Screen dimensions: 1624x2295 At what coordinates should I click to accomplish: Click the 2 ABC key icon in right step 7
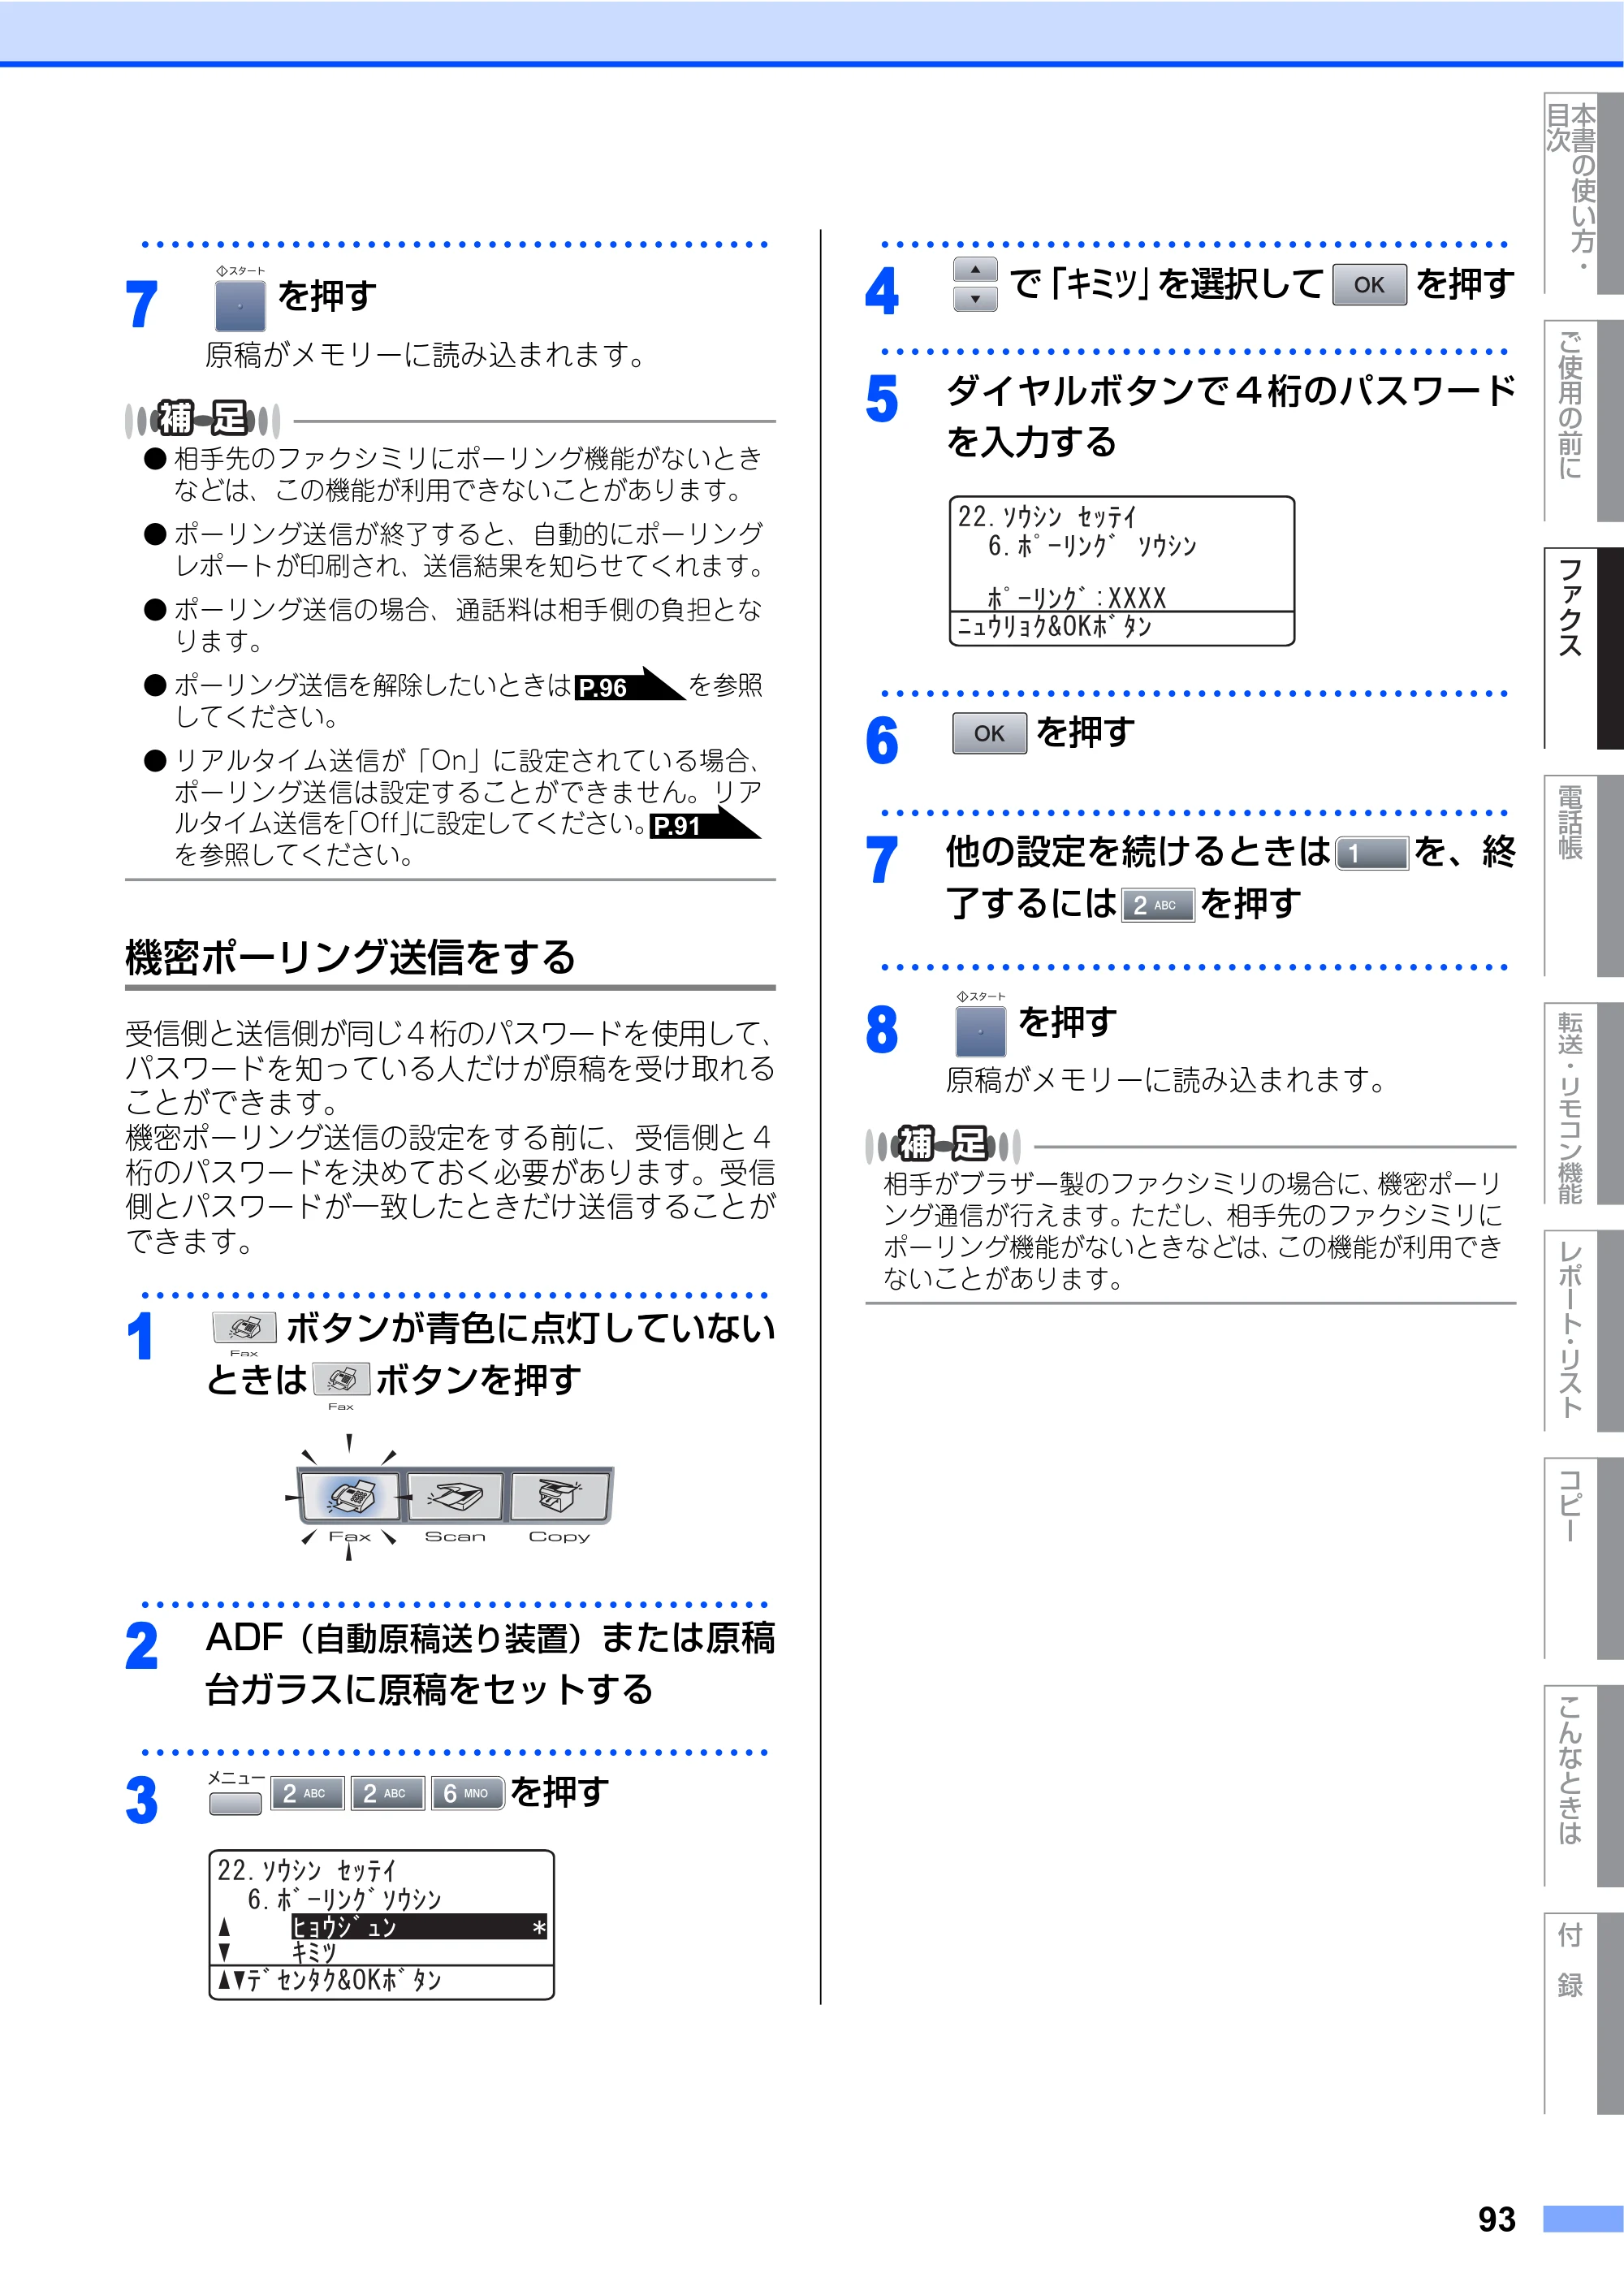(1158, 905)
